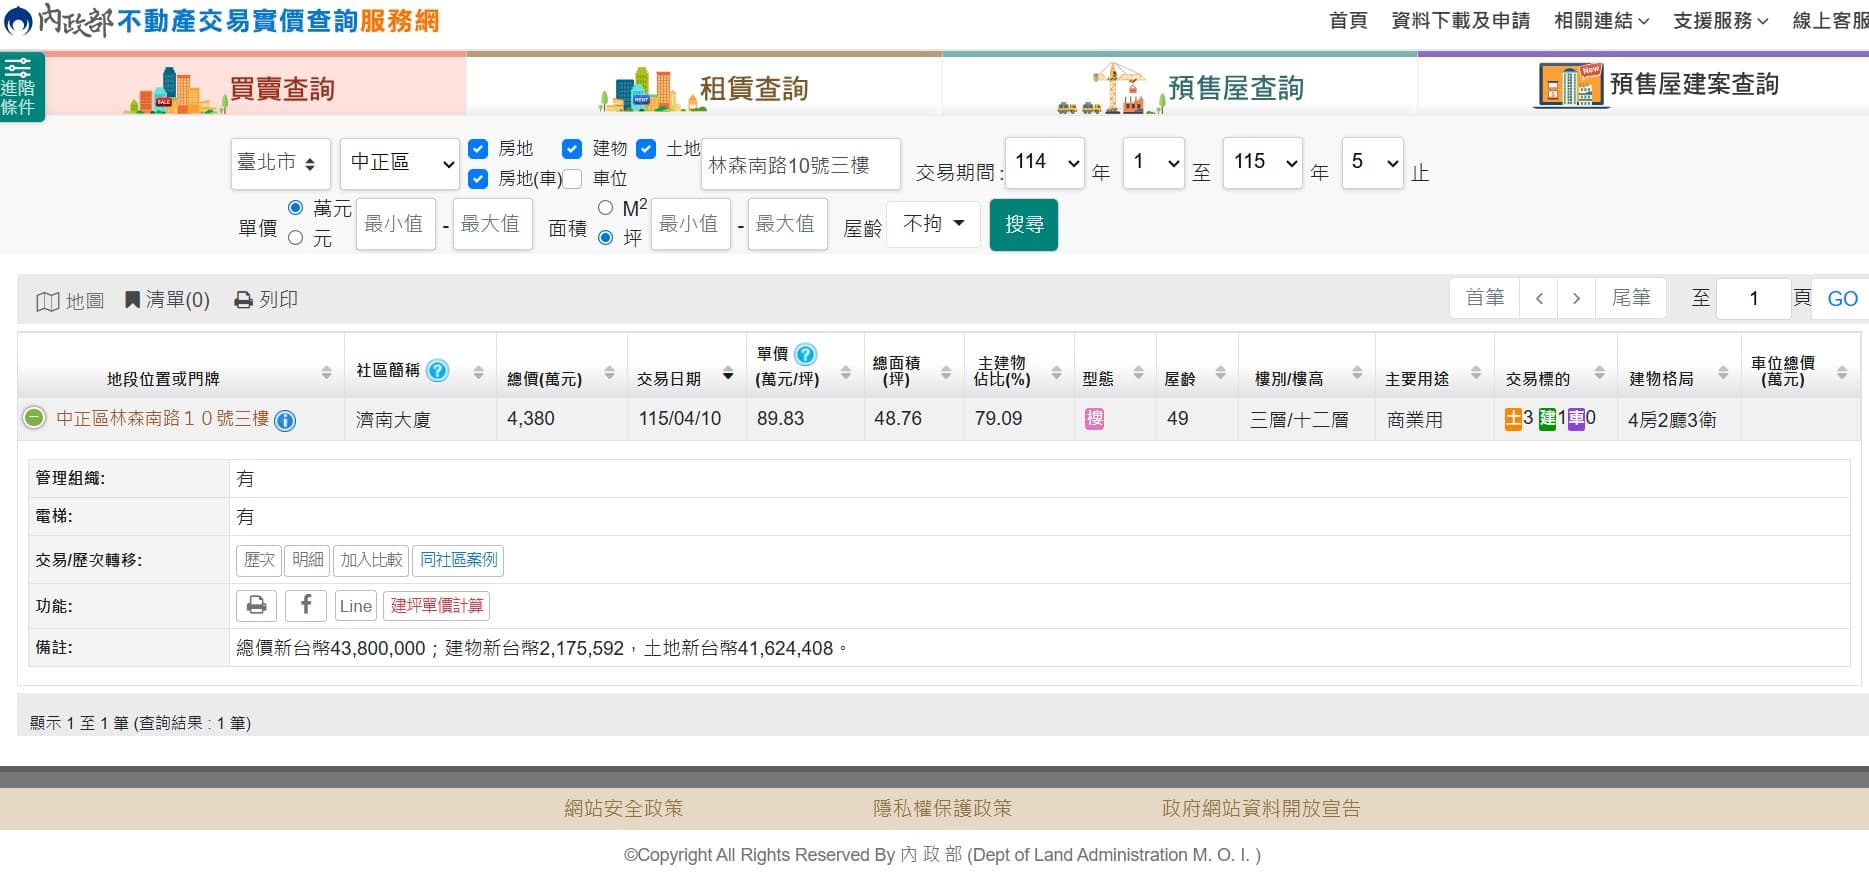The height and width of the screenshot is (872, 1869).
Task: Collapse the row with the green minus icon
Action: (34, 418)
